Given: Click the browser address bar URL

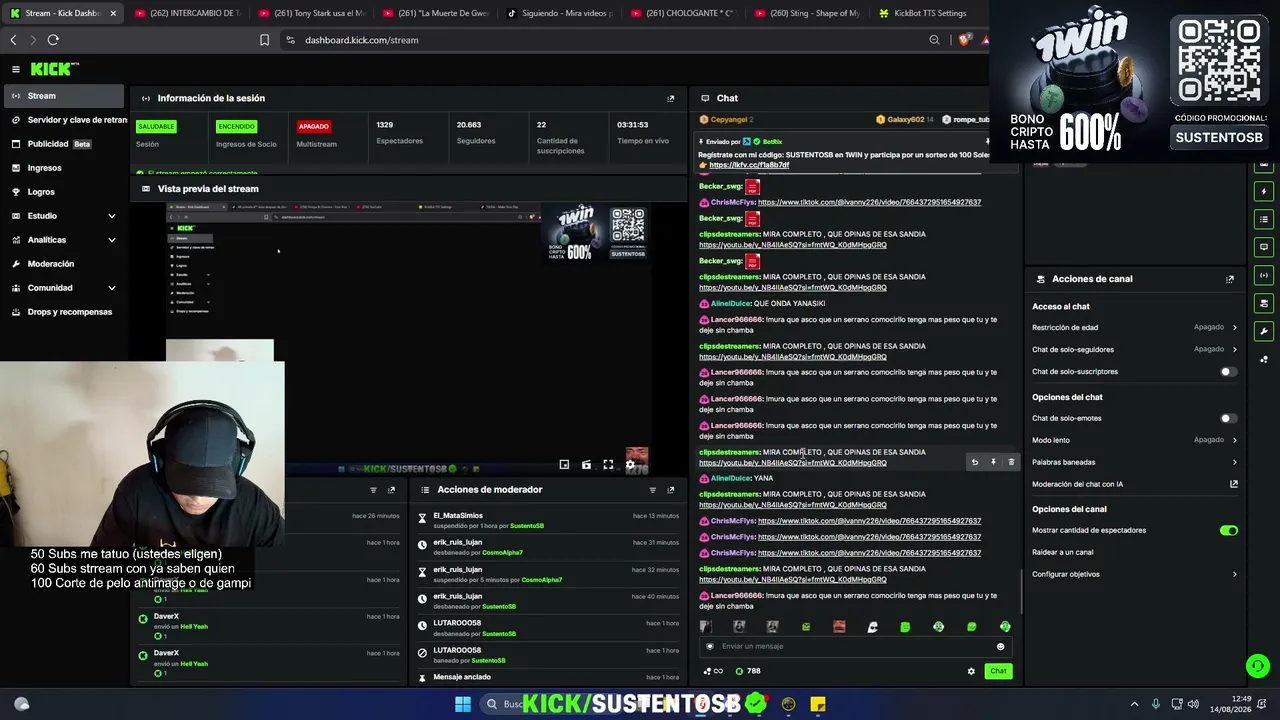Looking at the screenshot, I should (x=362, y=40).
